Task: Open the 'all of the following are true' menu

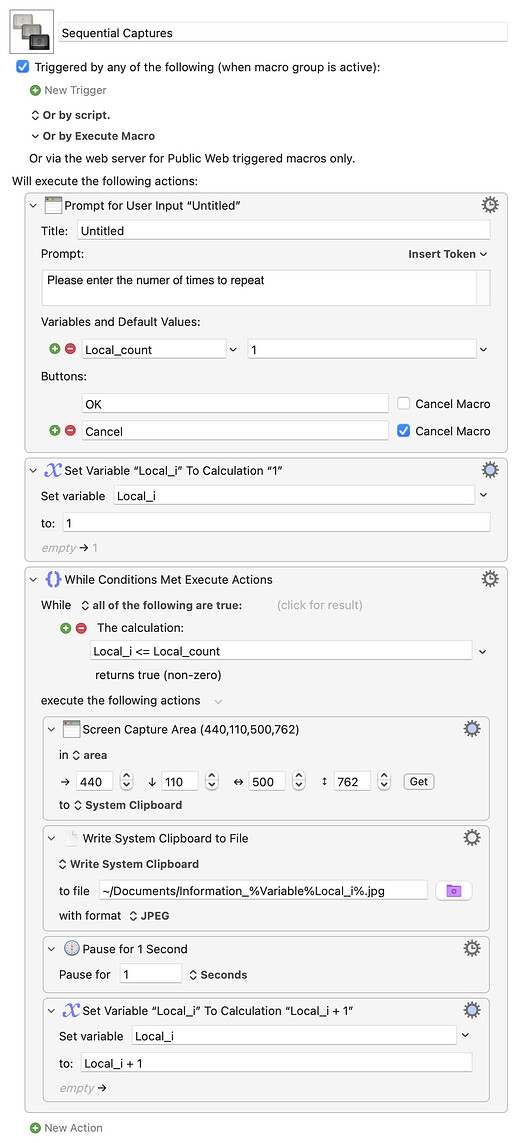Action: tap(160, 605)
